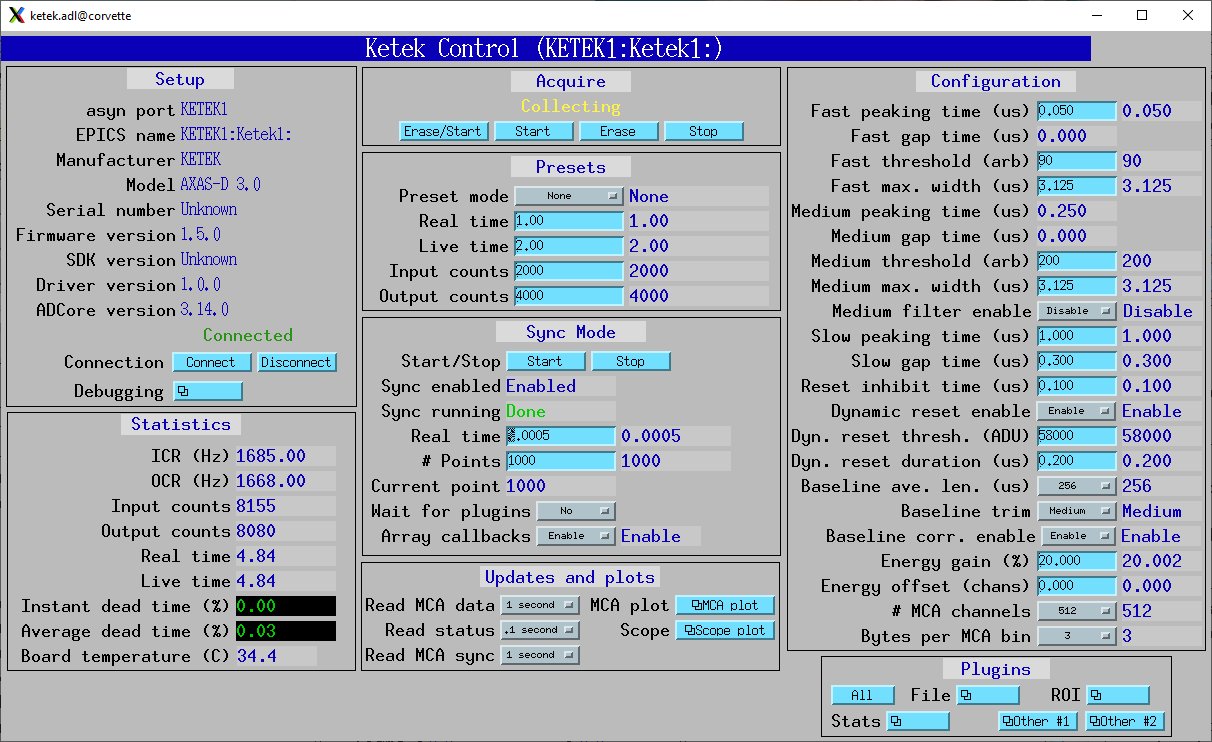This screenshot has height=742, width=1212.
Task: Open Medium filter enable dropdown
Action: 1076,311
